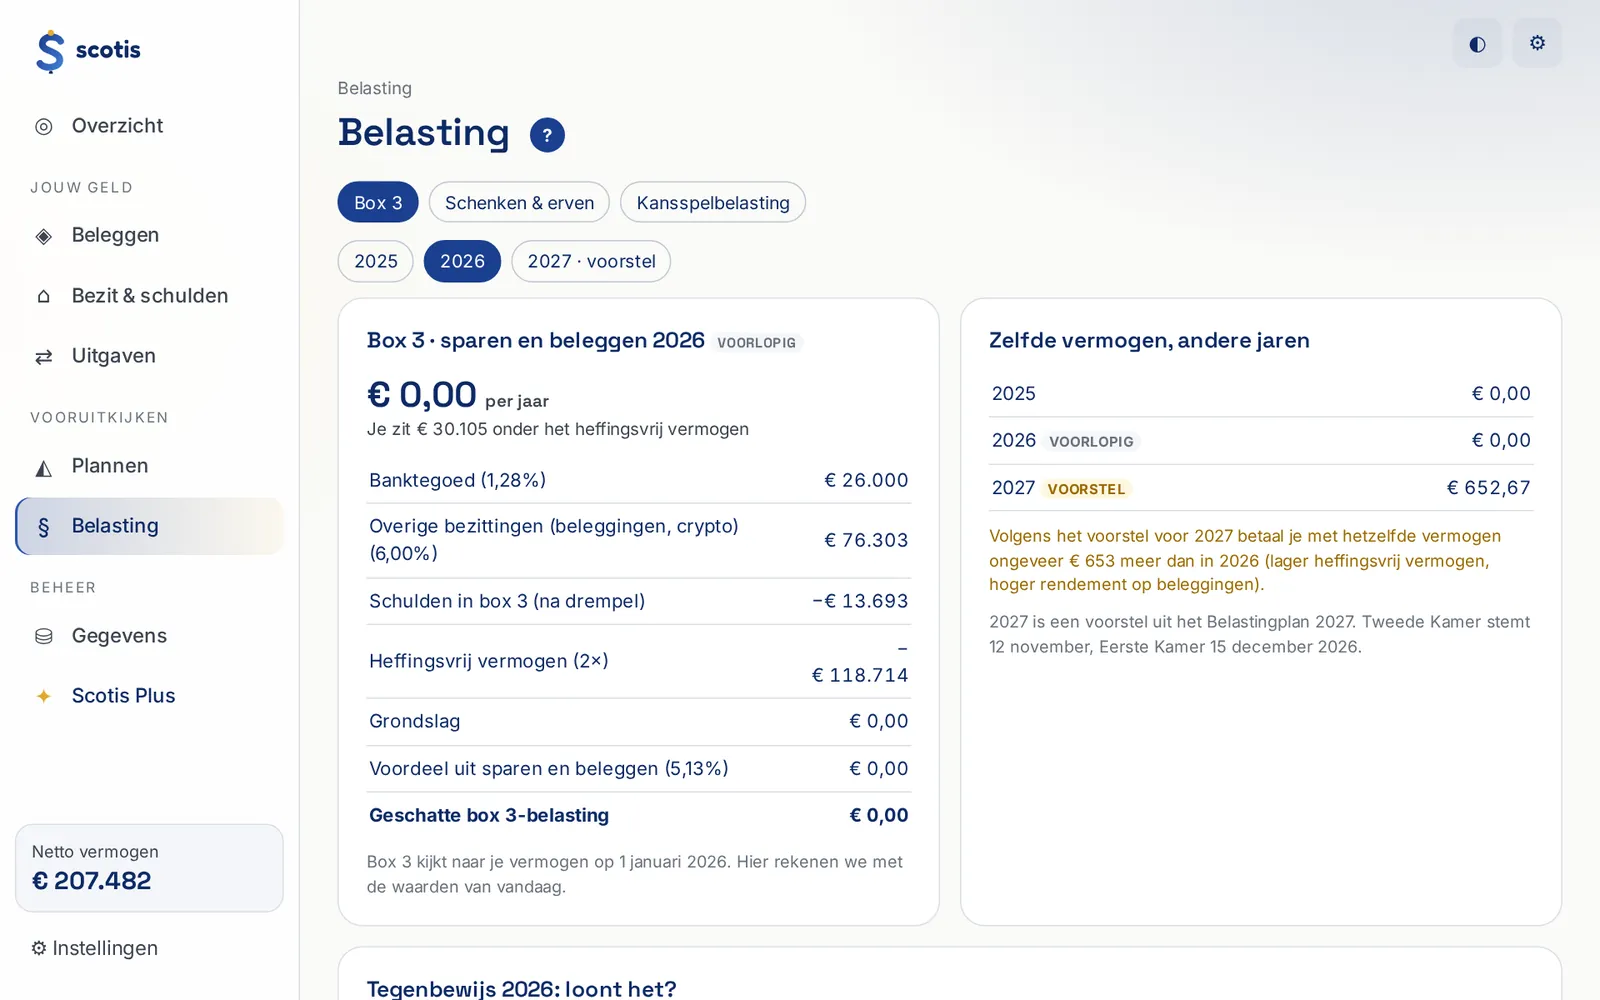This screenshot has height=1000, width=1600.
Task: Click Schulden in box 3 row label
Action: point(507,601)
